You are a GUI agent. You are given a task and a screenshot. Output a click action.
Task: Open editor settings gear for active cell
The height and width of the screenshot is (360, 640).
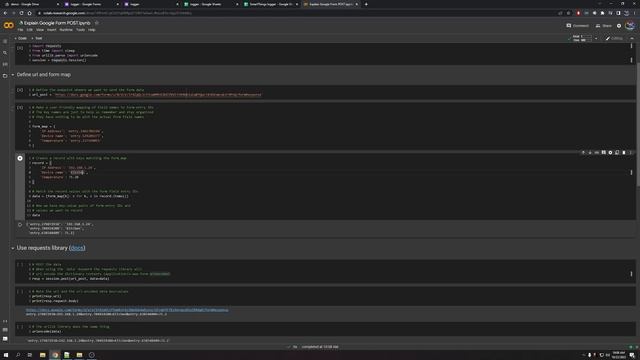(610, 152)
